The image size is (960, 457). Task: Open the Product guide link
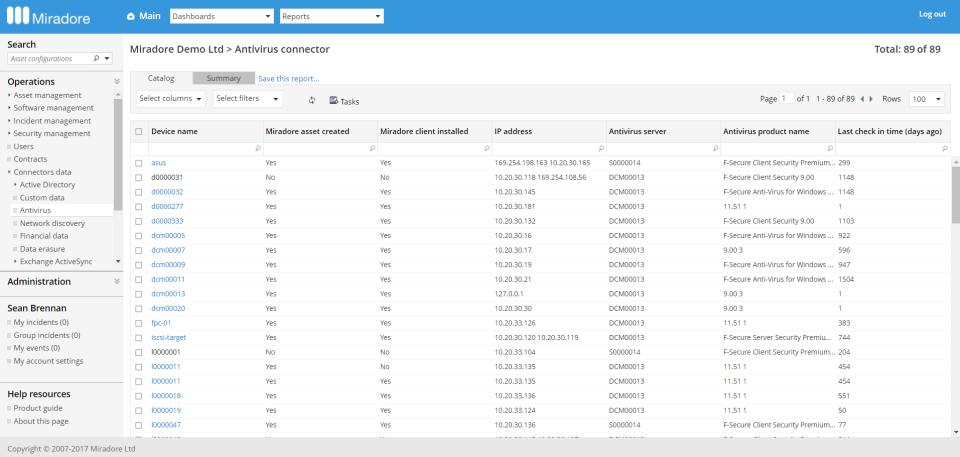[x=38, y=409]
